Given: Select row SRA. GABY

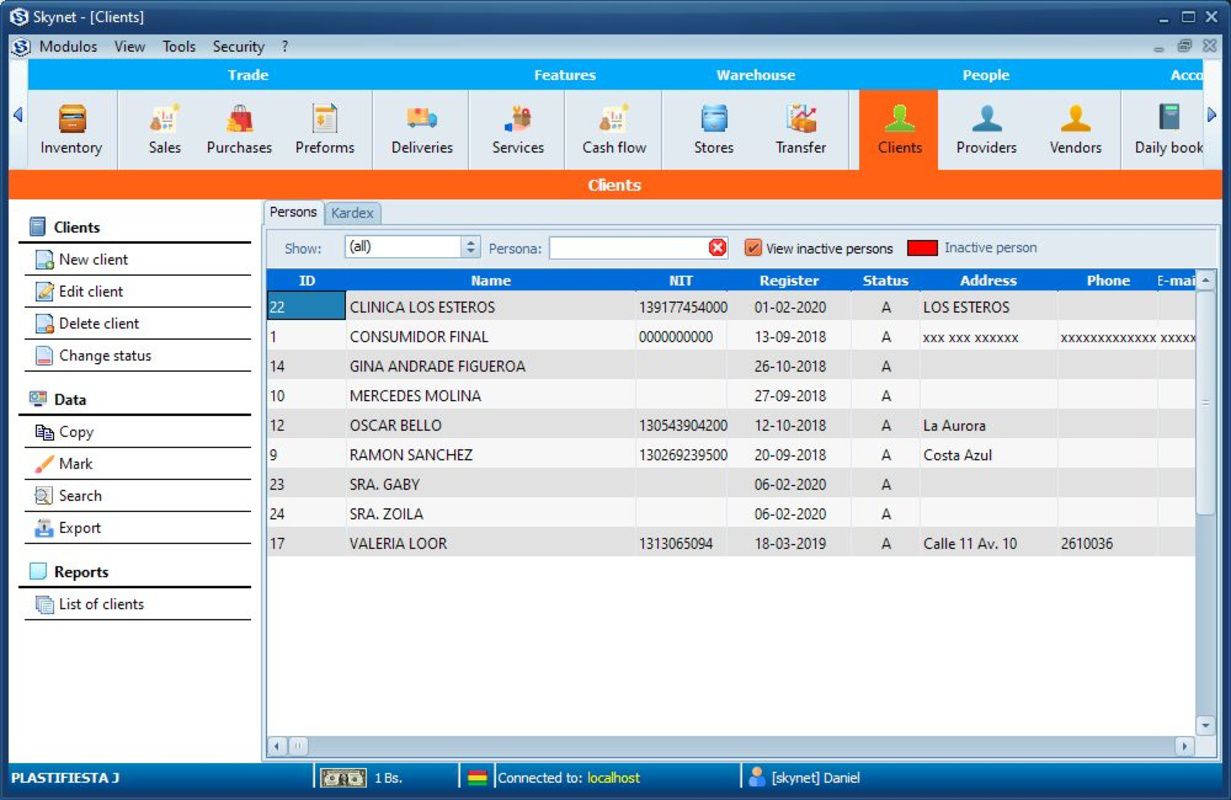Looking at the screenshot, I should [731, 484].
